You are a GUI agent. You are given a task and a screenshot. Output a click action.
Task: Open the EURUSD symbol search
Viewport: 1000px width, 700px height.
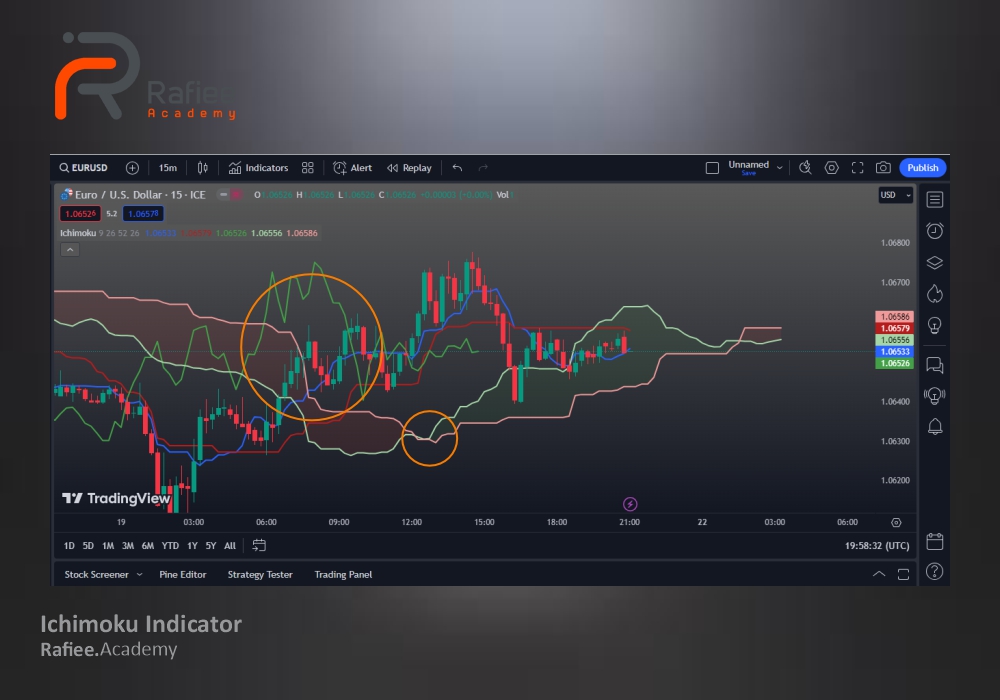(84, 168)
